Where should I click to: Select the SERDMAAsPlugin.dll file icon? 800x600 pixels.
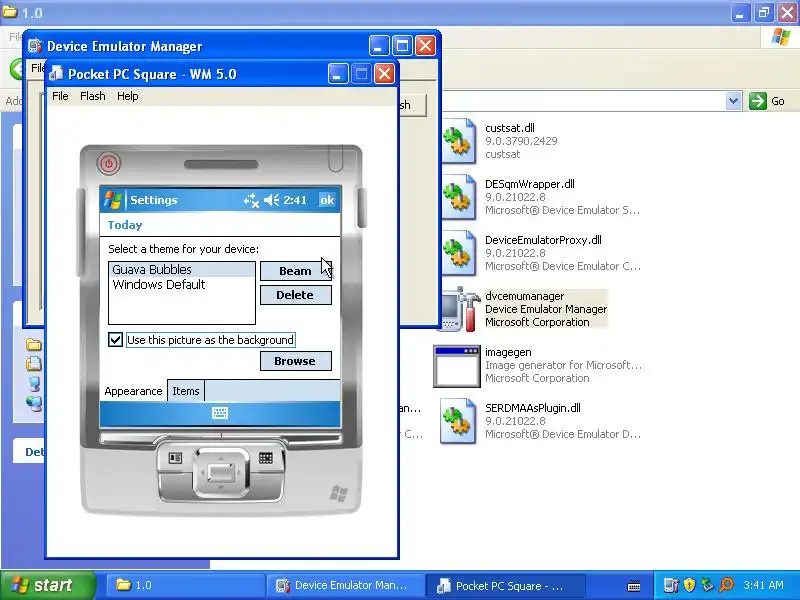coord(458,421)
